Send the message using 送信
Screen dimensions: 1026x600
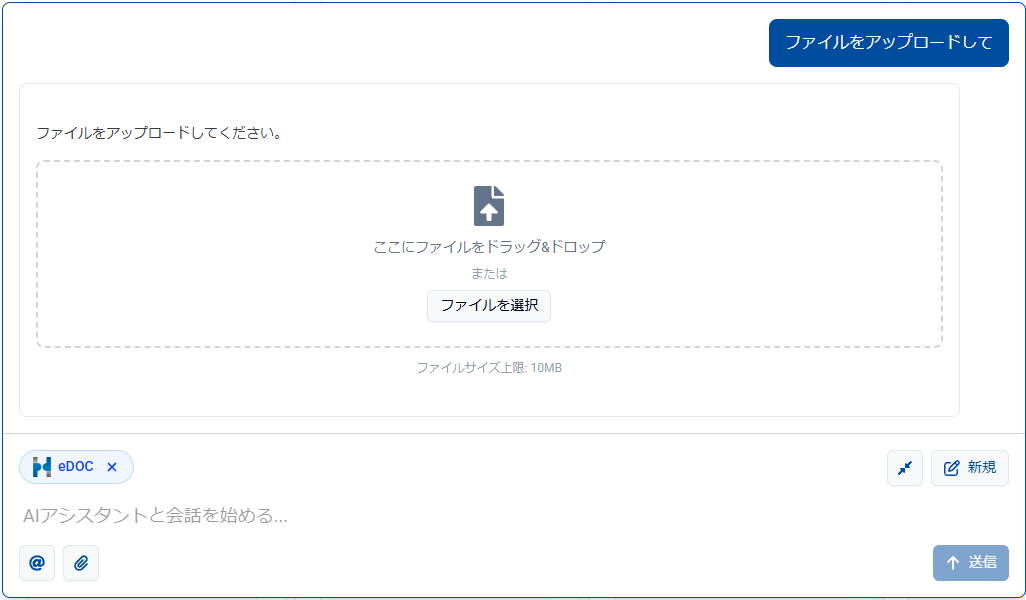pyautogui.click(x=970, y=563)
